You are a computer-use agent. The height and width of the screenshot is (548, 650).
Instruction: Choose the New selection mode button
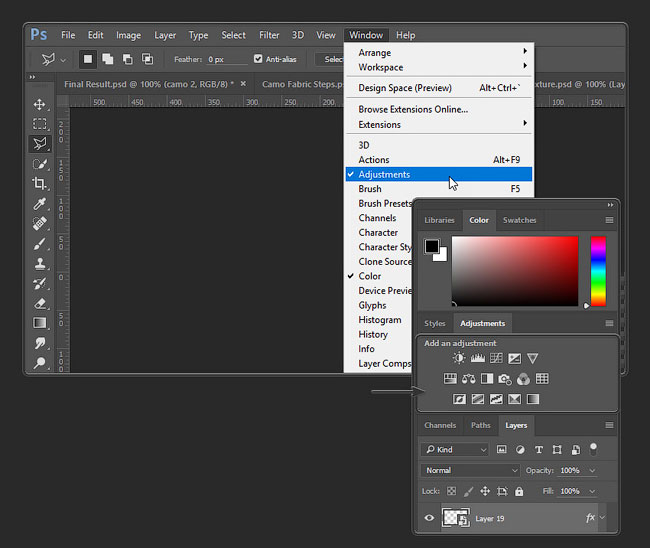[x=88, y=59]
